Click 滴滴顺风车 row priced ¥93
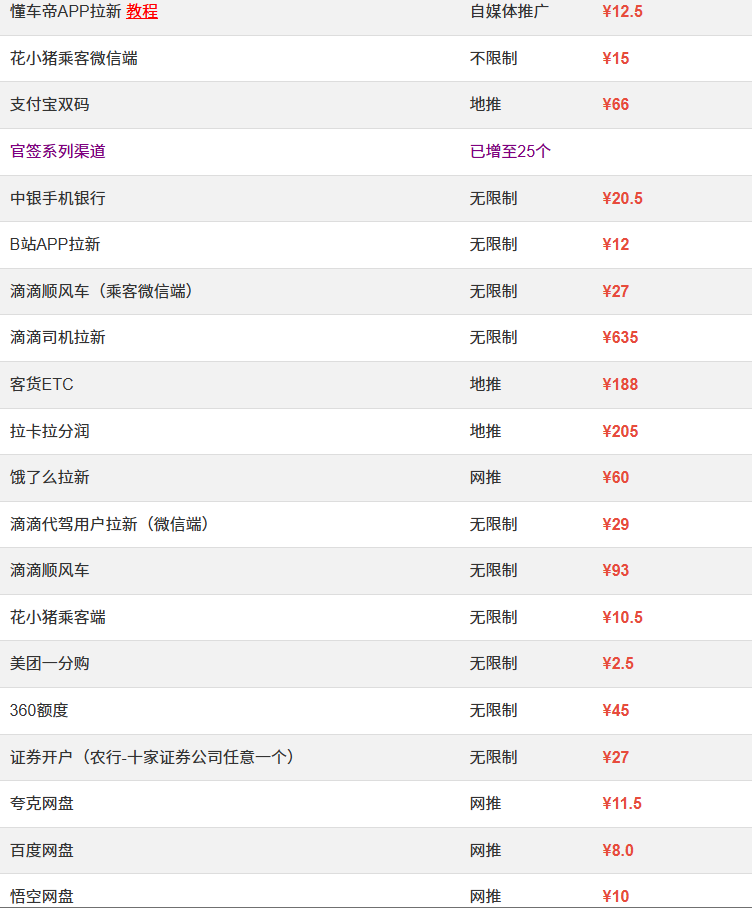 50,571
